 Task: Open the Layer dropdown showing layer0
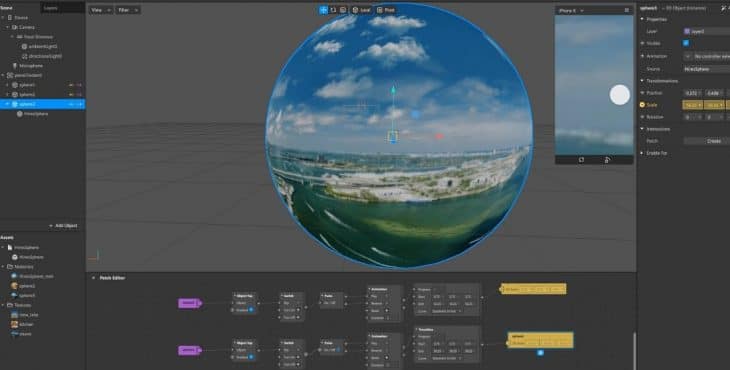point(706,31)
